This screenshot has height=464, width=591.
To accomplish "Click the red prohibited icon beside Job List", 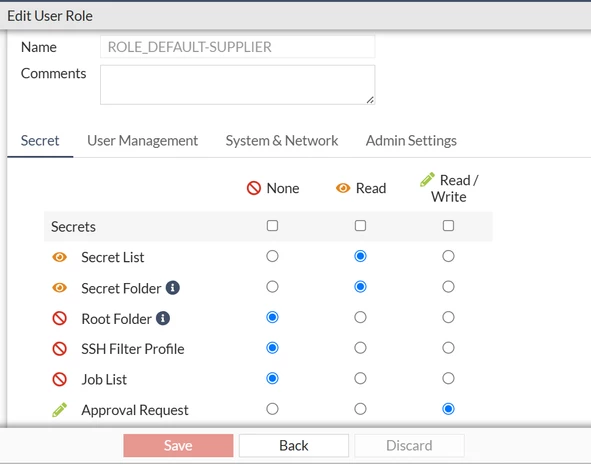I will click(x=60, y=380).
